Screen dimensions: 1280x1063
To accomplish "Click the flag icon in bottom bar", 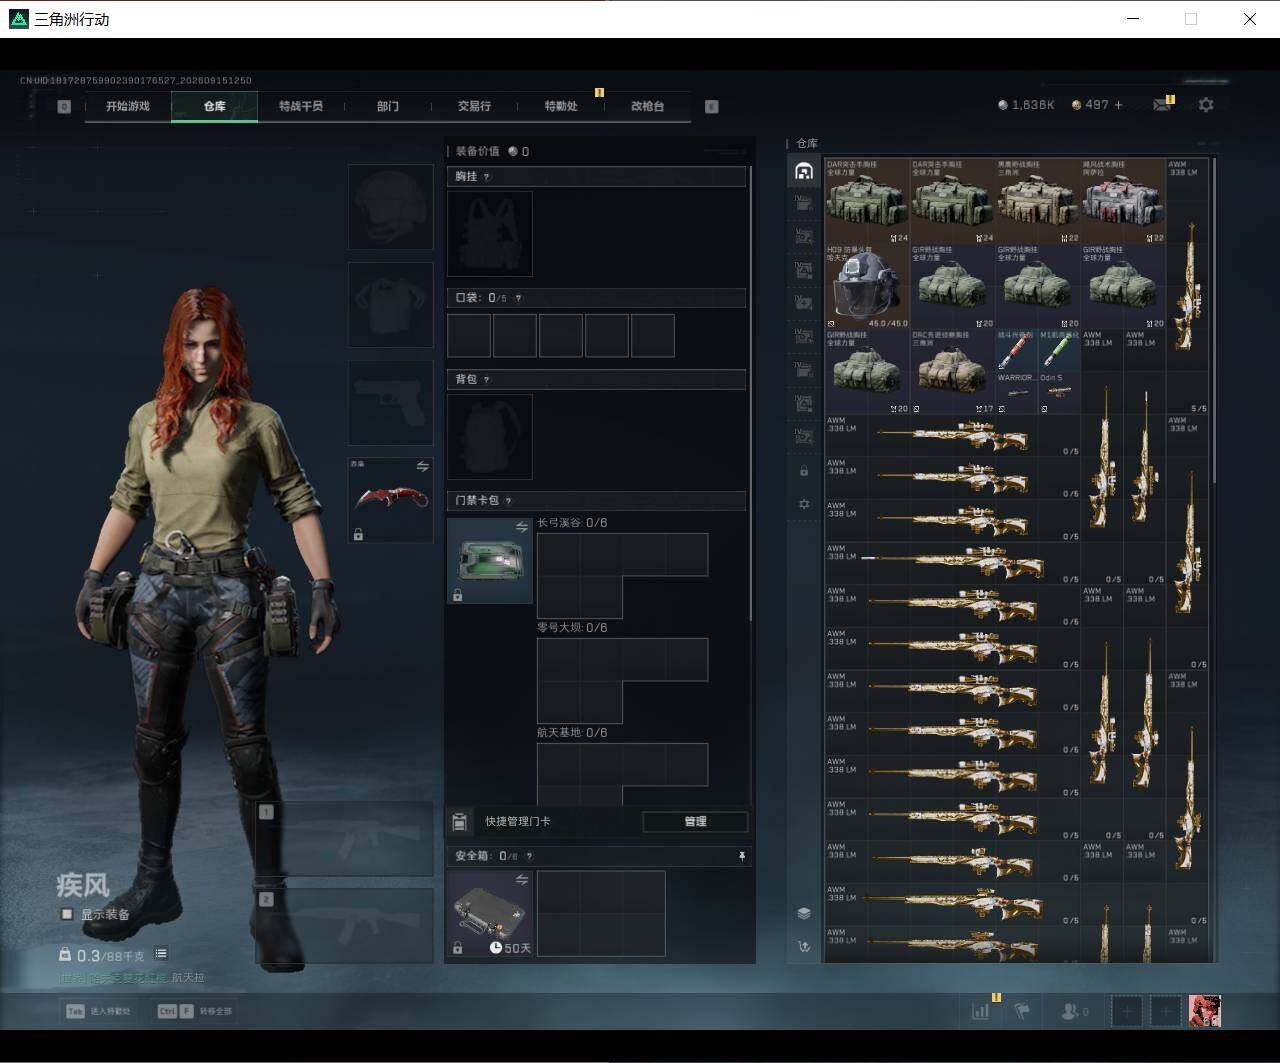I will pyautogui.click(x=1022, y=1011).
